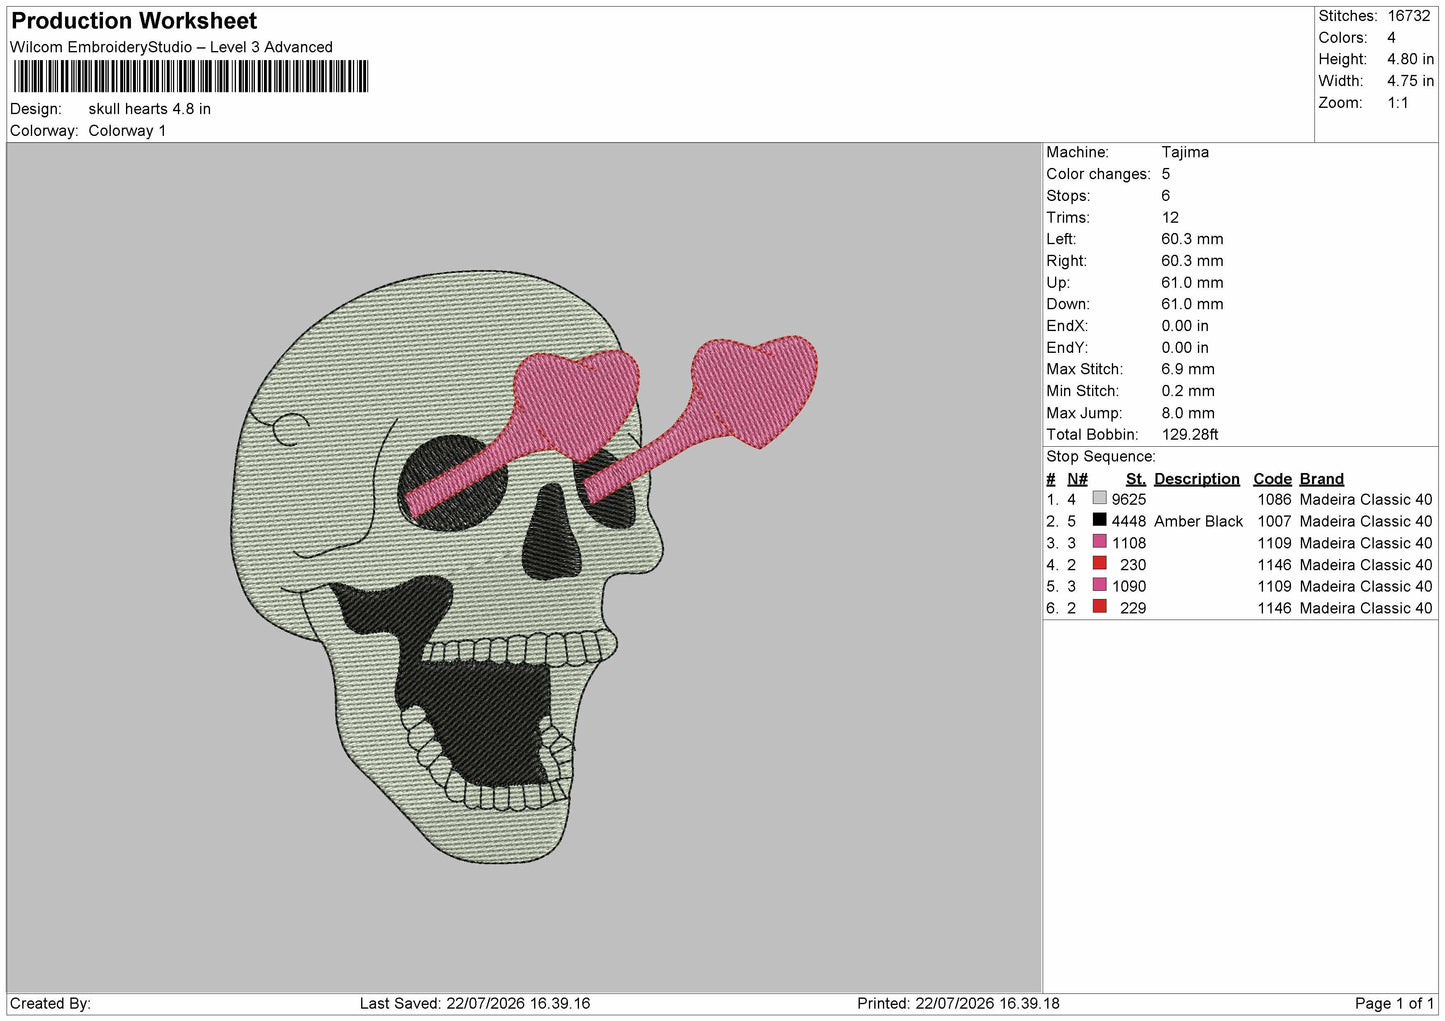Screen dimensions: 1445x1021
Task: Click the EndX value 0.00 in
Action: point(1185,326)
